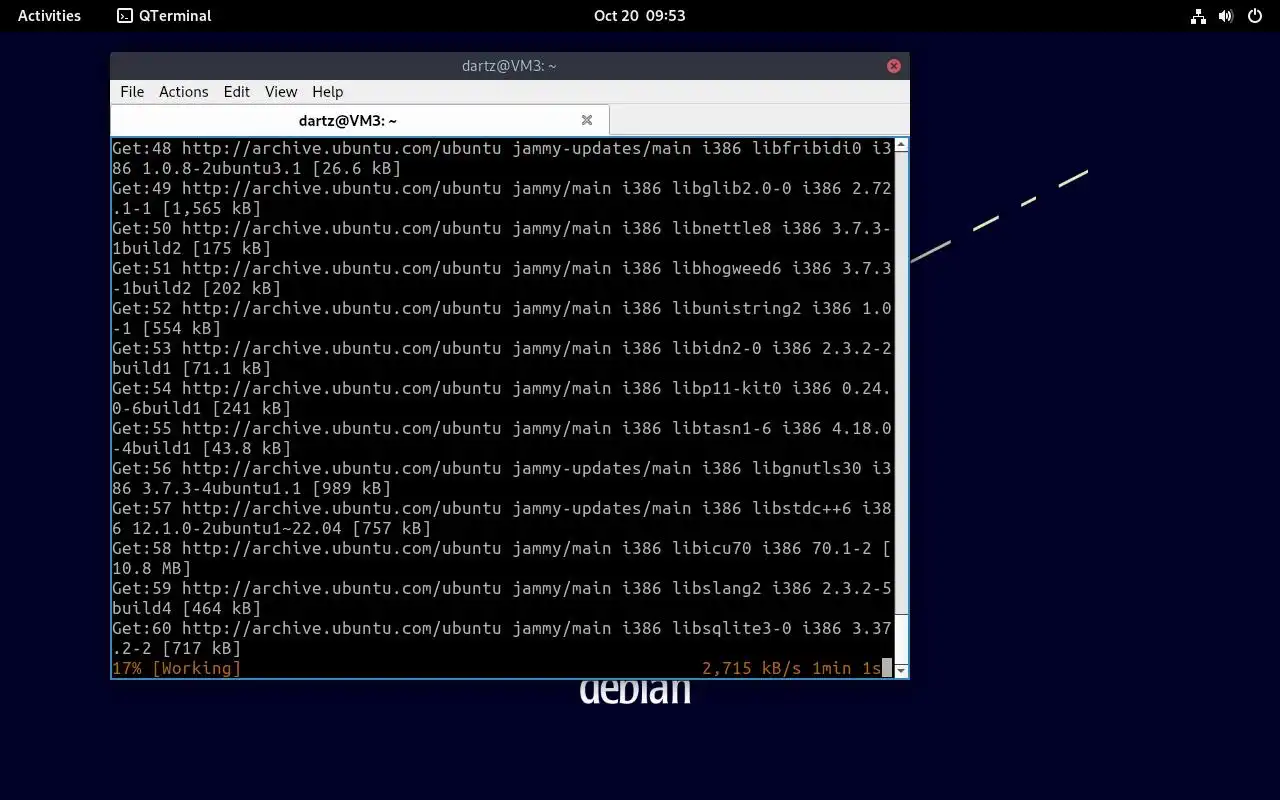Viewport: 1280px width, 800px height.
Task: Click the Get:48 libfribidi0 line
Action: (501, 158)
